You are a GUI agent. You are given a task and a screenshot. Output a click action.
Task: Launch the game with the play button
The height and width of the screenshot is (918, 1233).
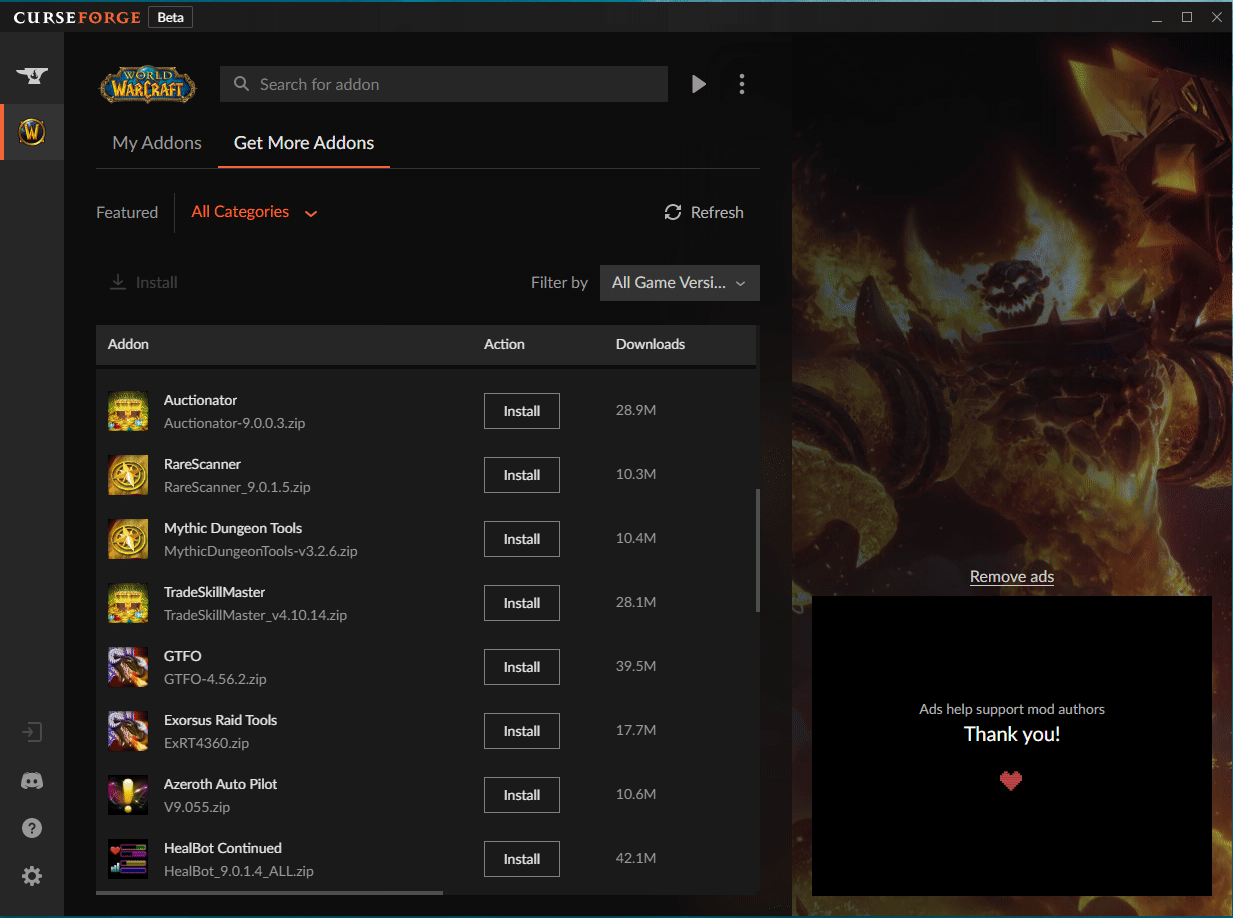pos(699,84)
